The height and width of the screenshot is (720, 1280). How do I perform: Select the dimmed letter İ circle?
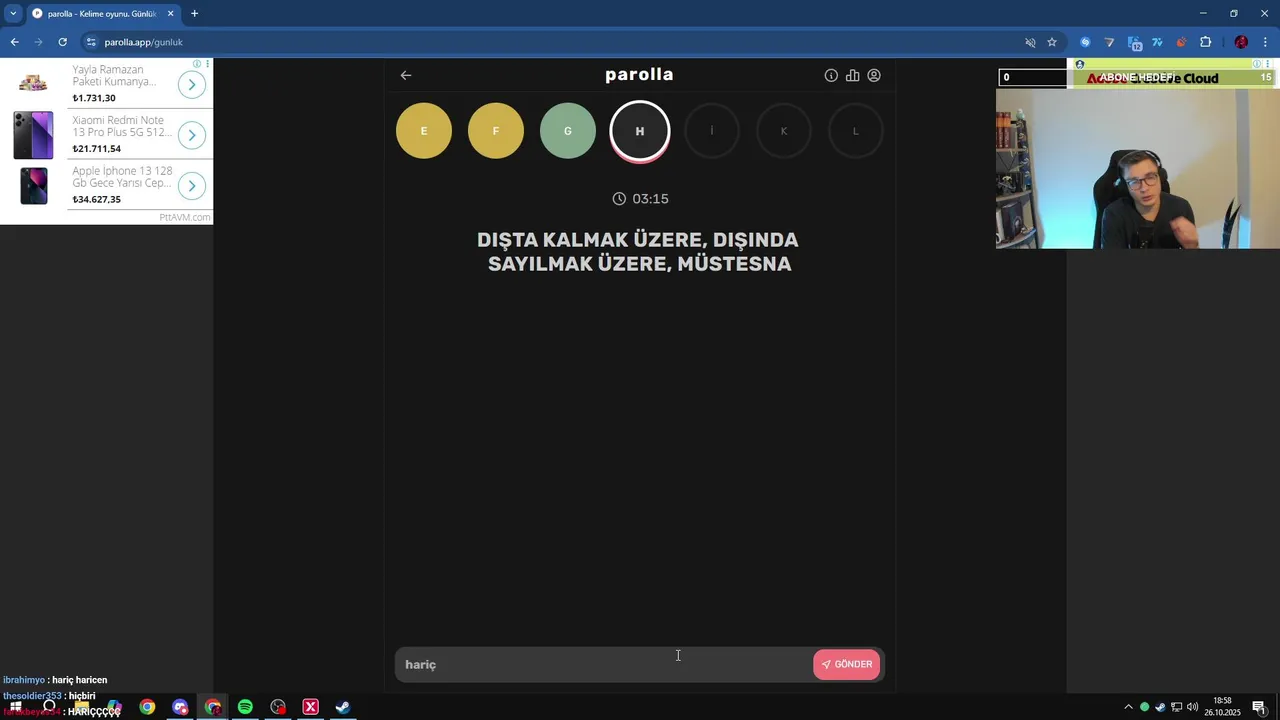tap(712, 131)
